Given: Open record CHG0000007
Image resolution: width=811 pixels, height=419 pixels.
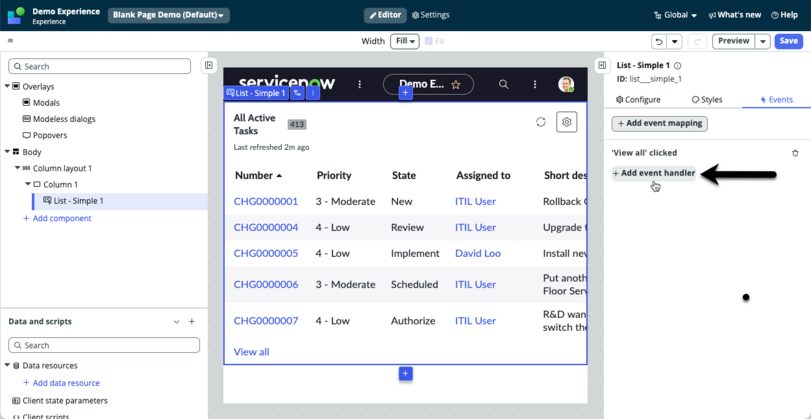Looking at the screenshot, I should point(266,320).
